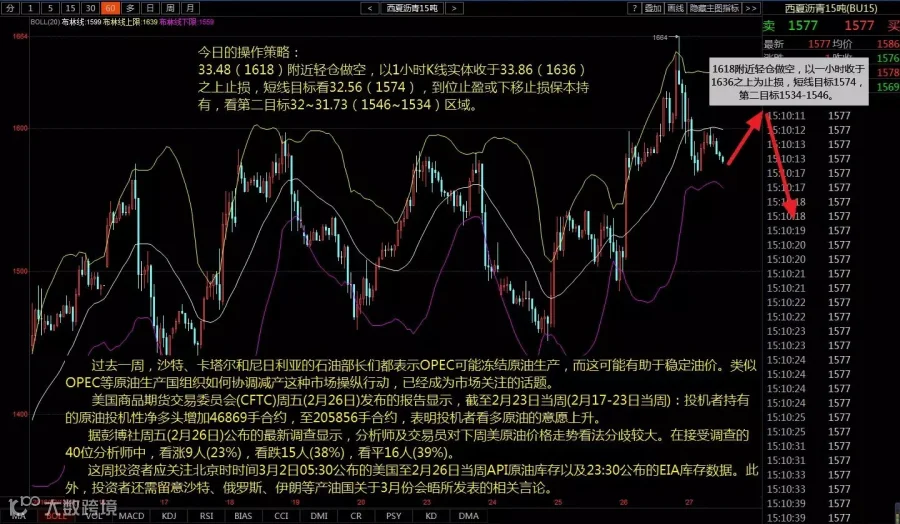The image size is (900, 524).
Task: Select the BIAS indicator tab
Action: [x=243, y=515]
